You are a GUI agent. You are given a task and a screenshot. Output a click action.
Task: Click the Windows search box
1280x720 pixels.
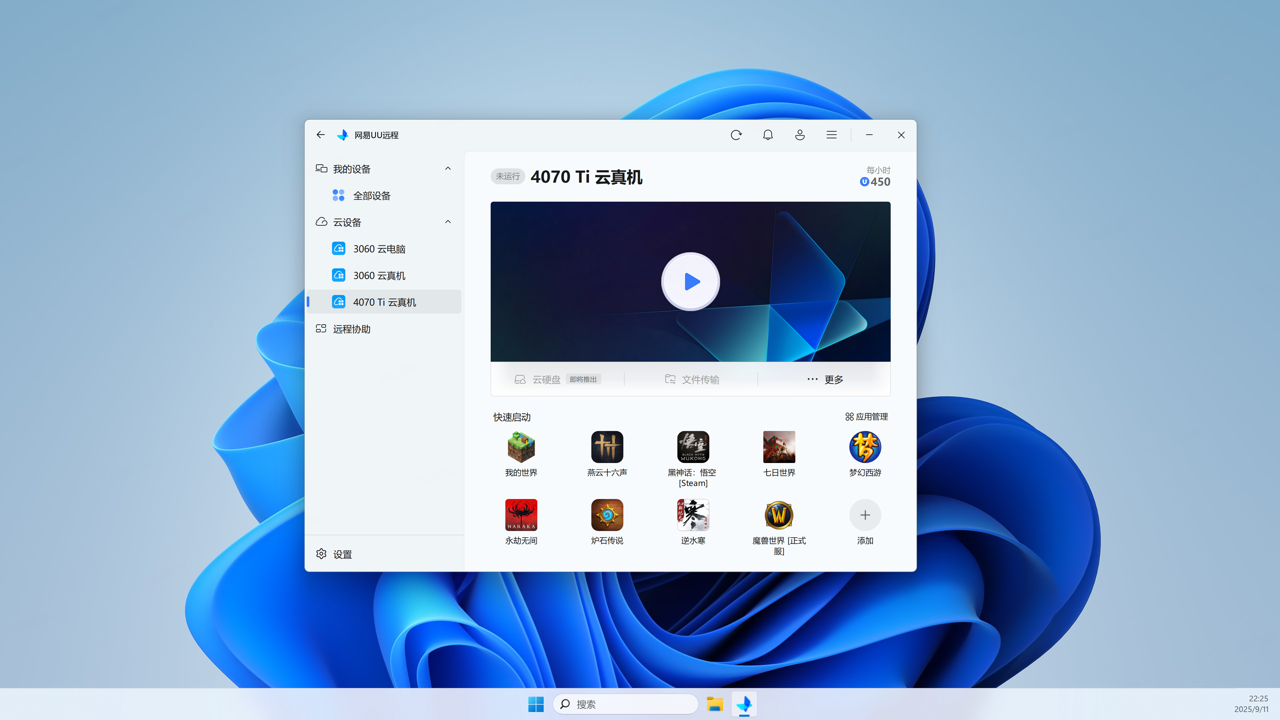tap(625, 703)
